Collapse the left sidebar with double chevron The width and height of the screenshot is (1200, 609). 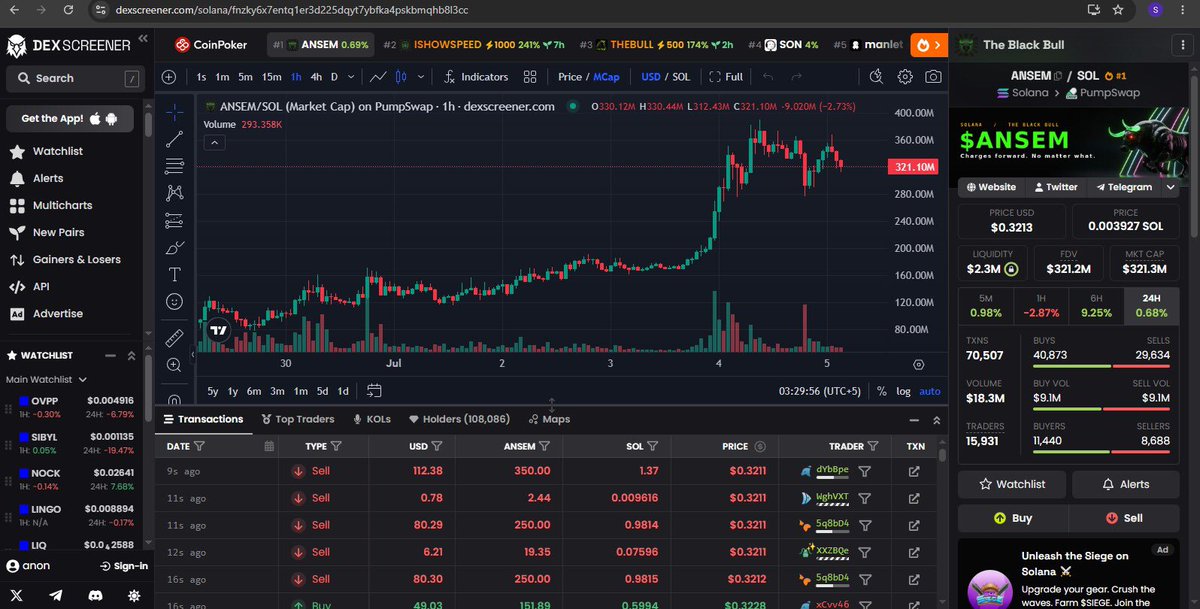[142, 39]
